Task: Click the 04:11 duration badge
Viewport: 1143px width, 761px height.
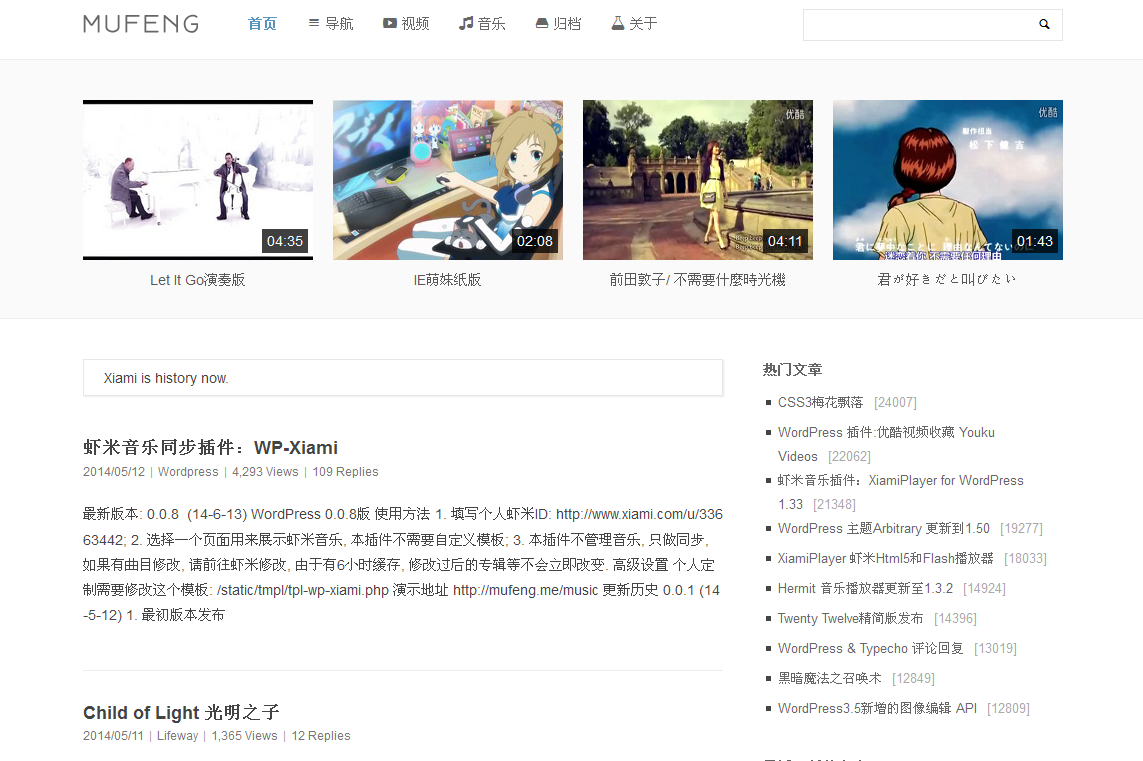Action: pyautogui.click(x=784, y=241)
